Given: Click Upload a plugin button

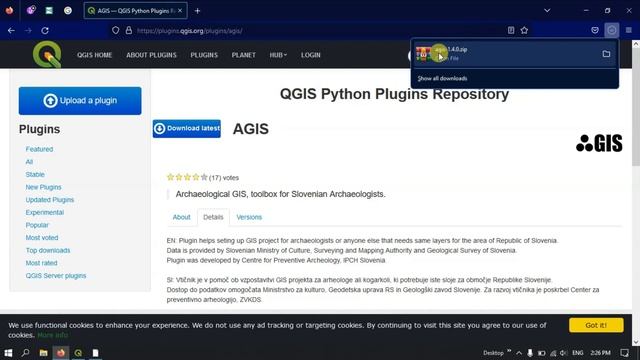Looking at the screenshot, I should (x=80, y=101).
